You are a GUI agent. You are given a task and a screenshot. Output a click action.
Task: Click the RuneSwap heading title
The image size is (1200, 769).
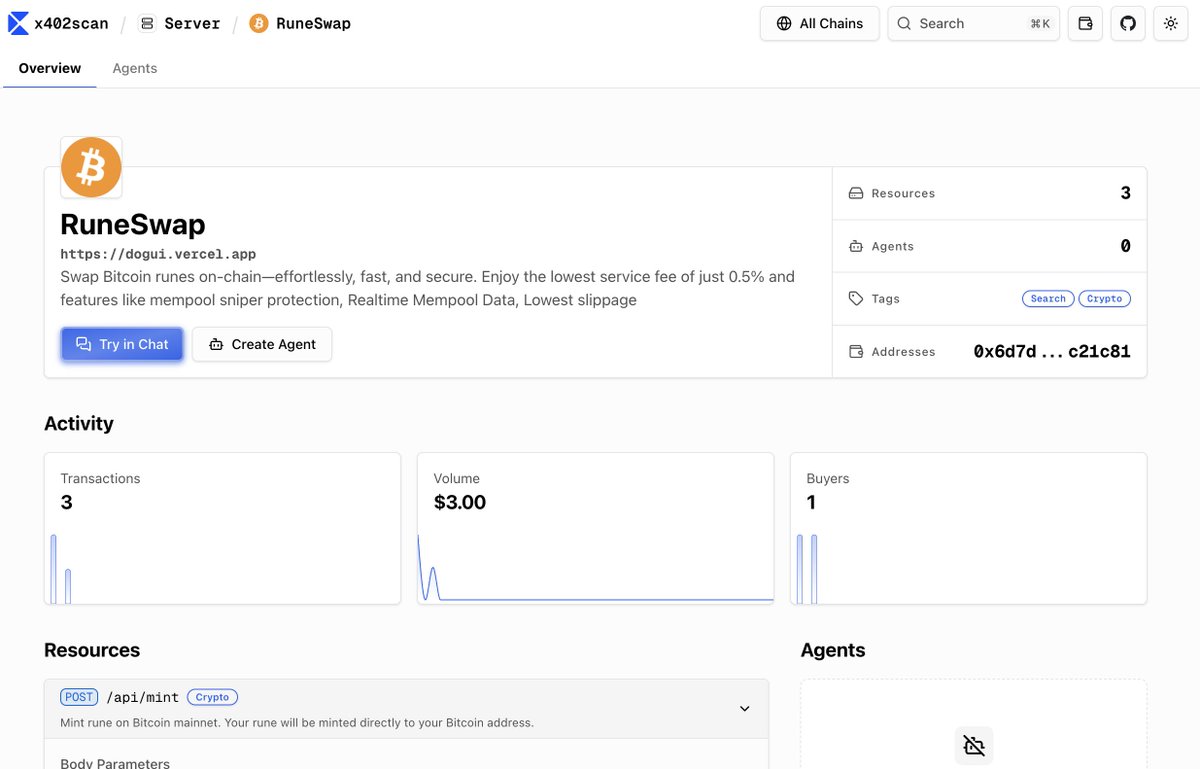click(x=133, y=223)
